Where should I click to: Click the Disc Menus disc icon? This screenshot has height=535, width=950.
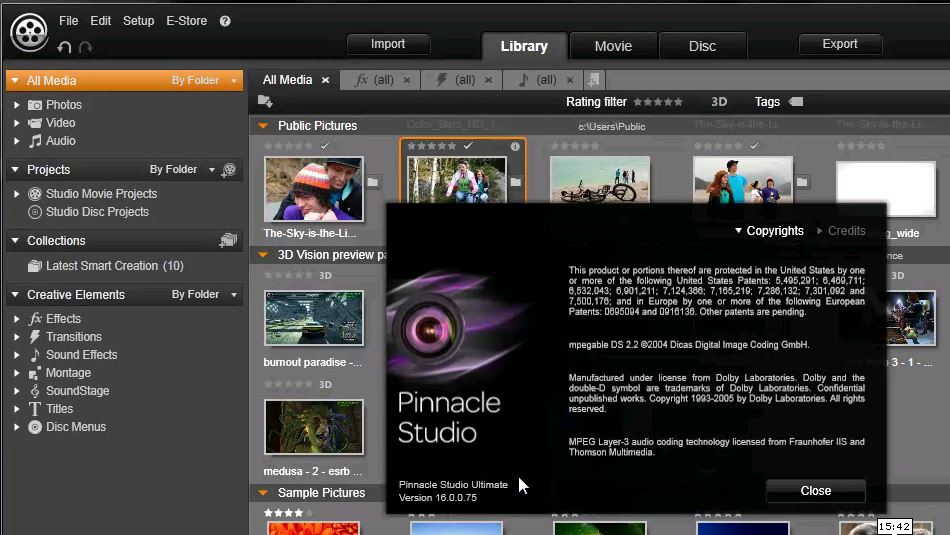pyautogui.click(x=35, y=427)
